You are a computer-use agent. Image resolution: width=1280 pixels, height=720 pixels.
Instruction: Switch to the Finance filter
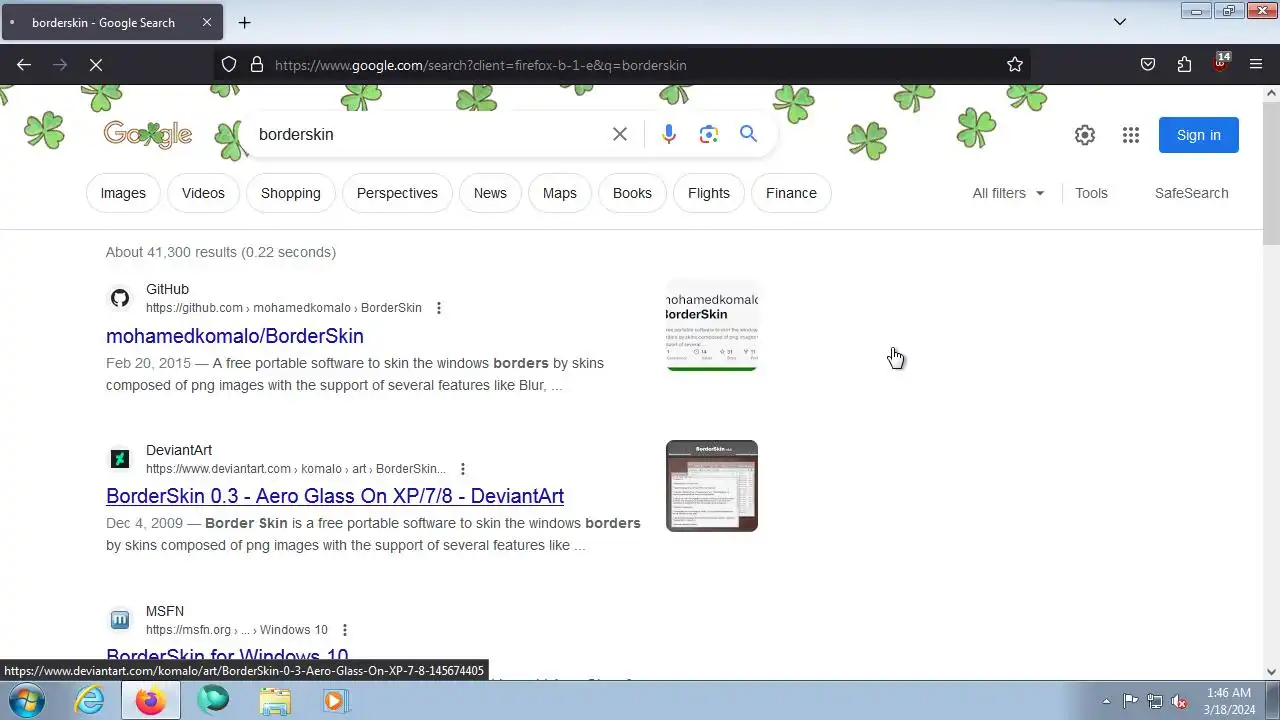point(791,193)
